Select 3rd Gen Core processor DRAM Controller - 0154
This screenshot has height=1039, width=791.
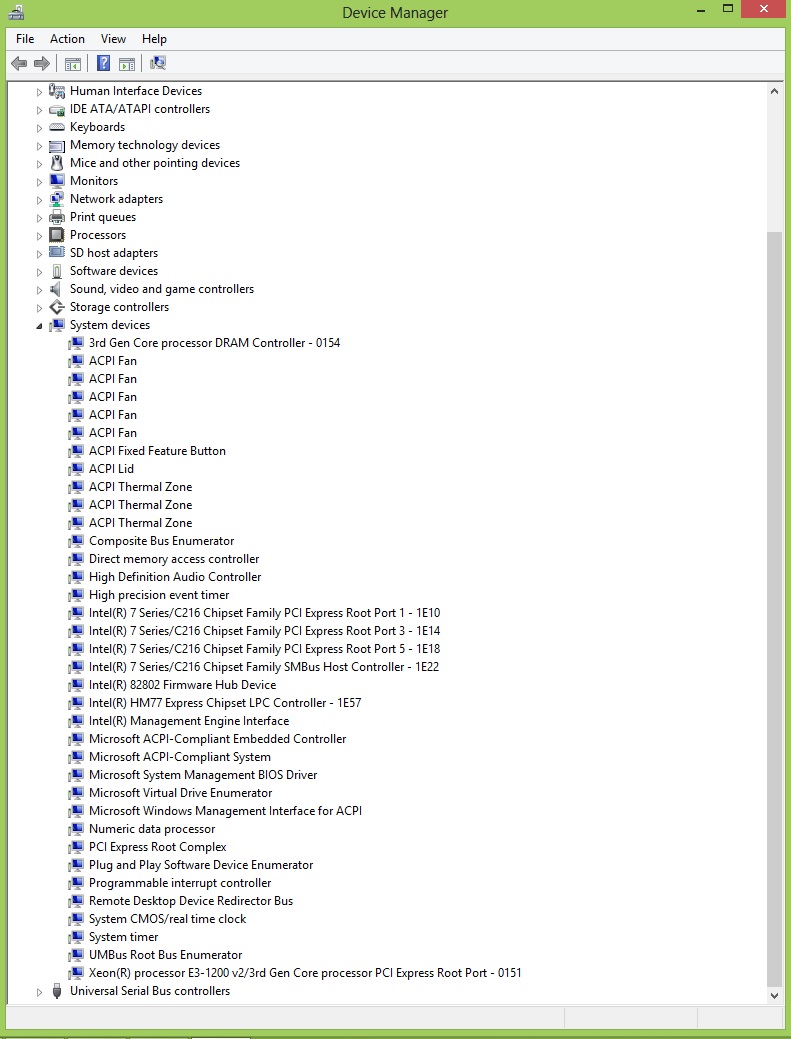pyautogui.click(x=215, y=343)
